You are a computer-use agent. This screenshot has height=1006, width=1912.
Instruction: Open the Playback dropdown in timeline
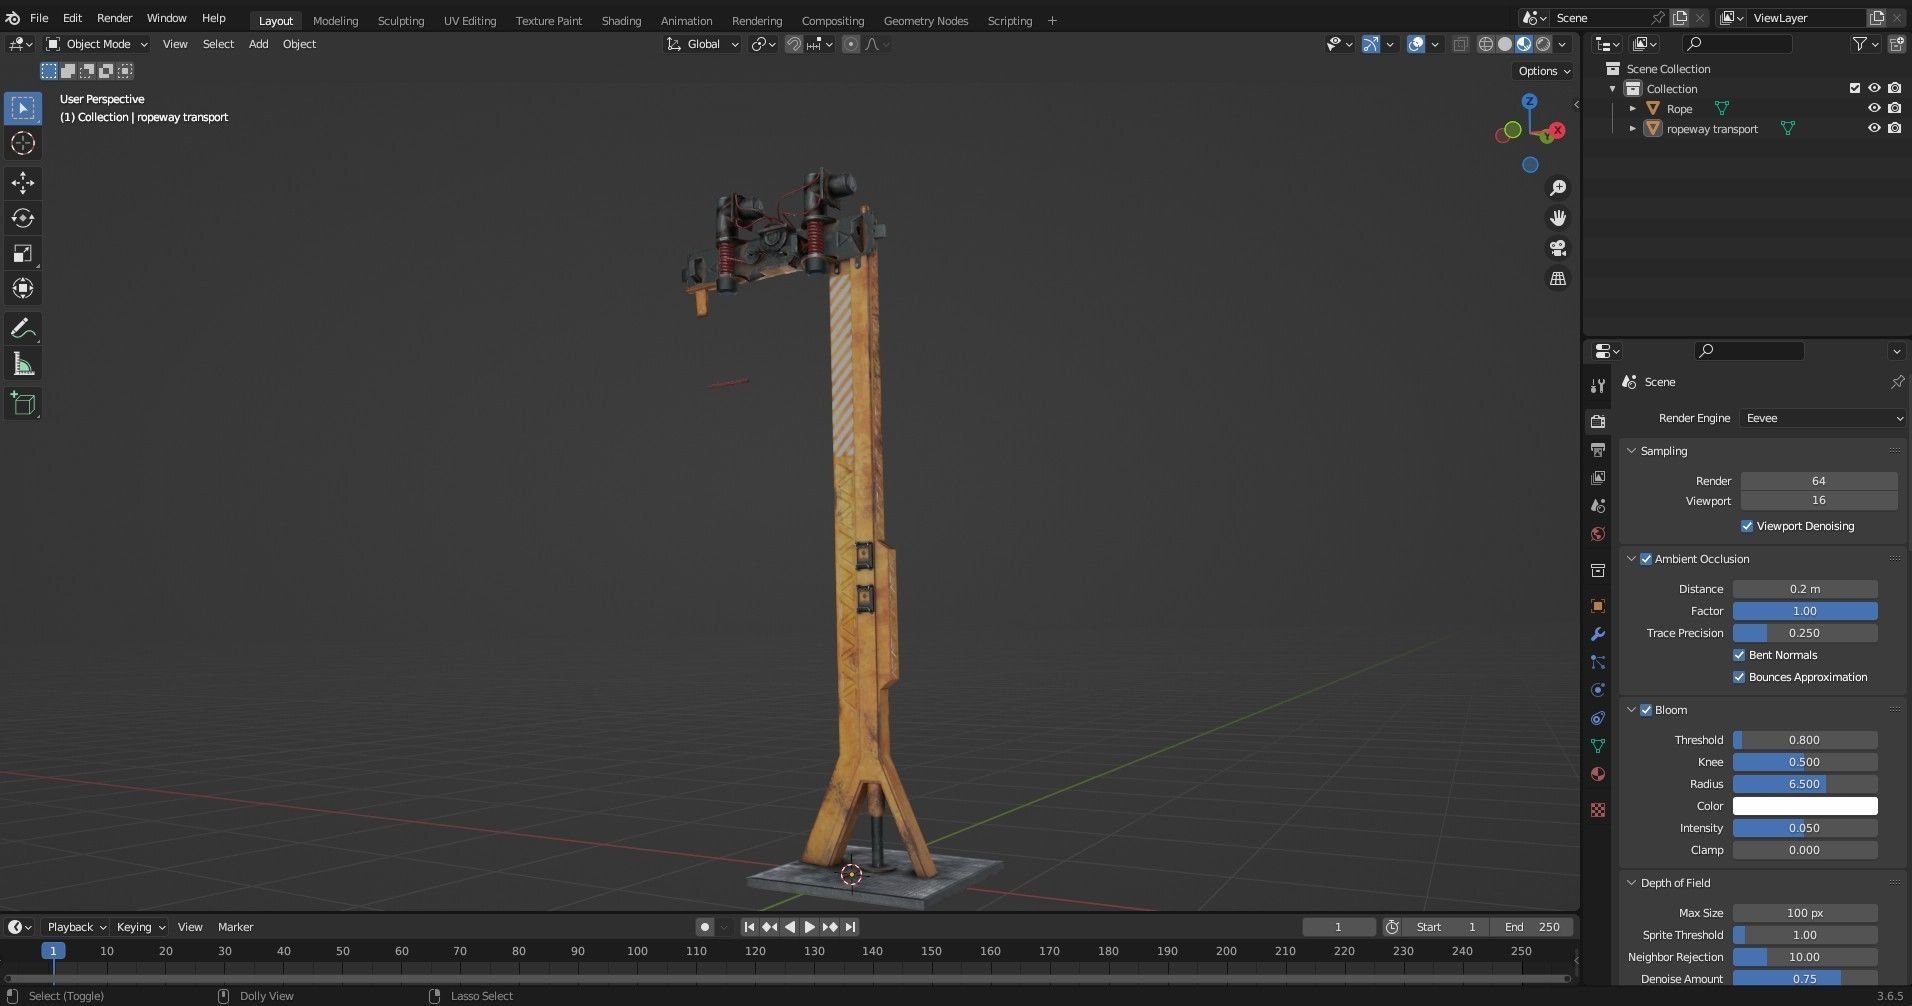pyautogui.click(x=76, y=927)
